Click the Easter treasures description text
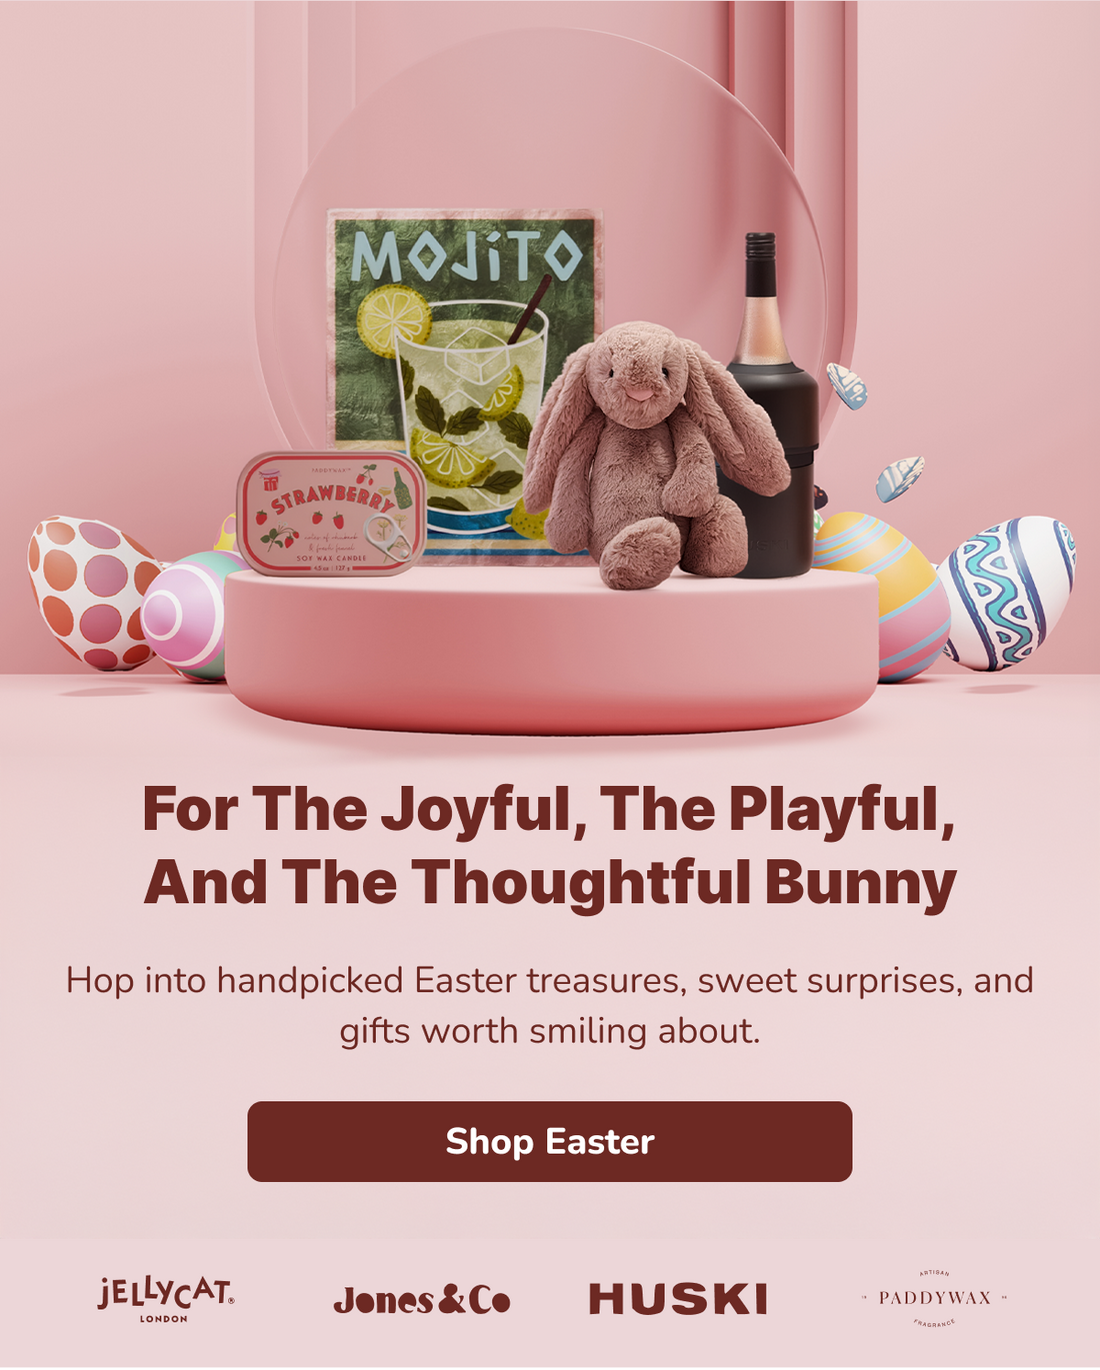1100x1370 pixels. coord(550,1005)
